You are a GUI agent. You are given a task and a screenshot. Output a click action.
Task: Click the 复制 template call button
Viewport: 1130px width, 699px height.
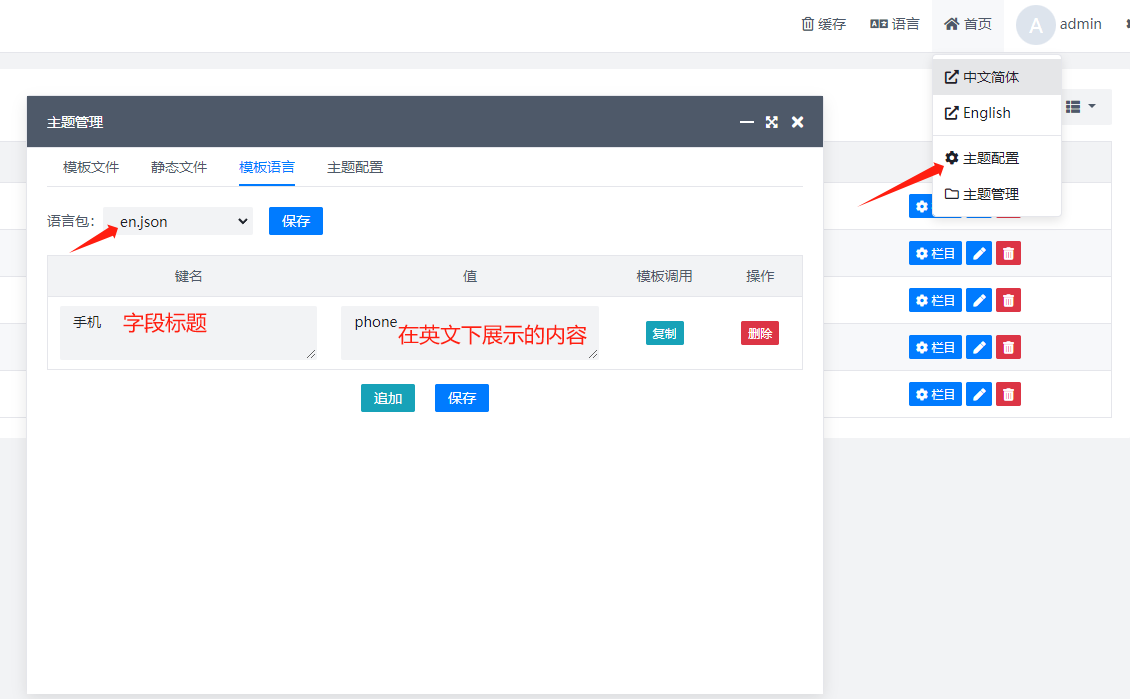[664, 333]
